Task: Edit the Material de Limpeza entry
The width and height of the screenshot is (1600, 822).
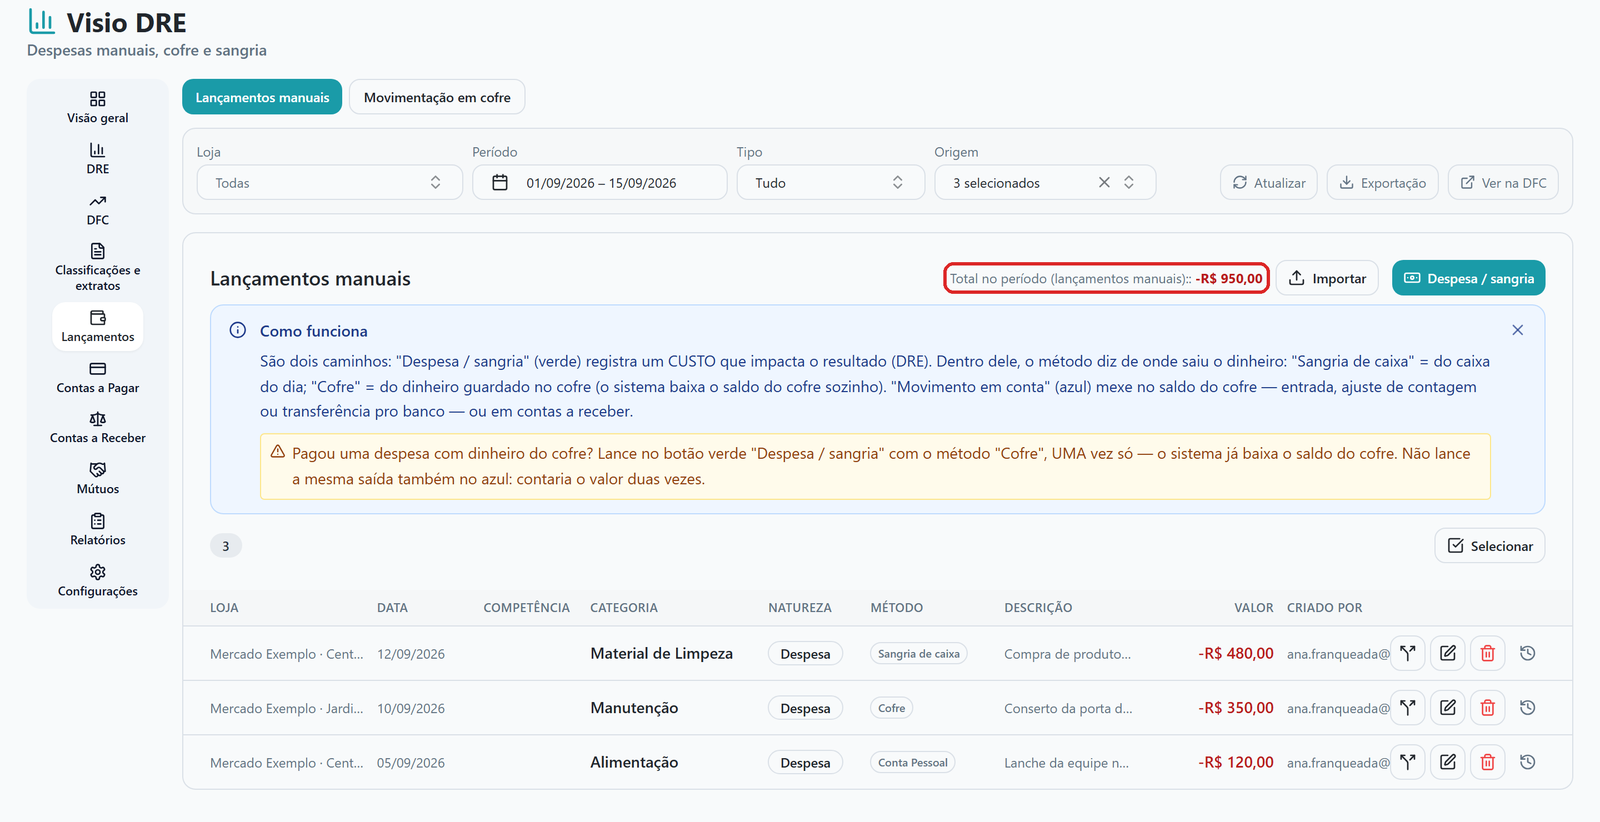Action: (1447, 654)
